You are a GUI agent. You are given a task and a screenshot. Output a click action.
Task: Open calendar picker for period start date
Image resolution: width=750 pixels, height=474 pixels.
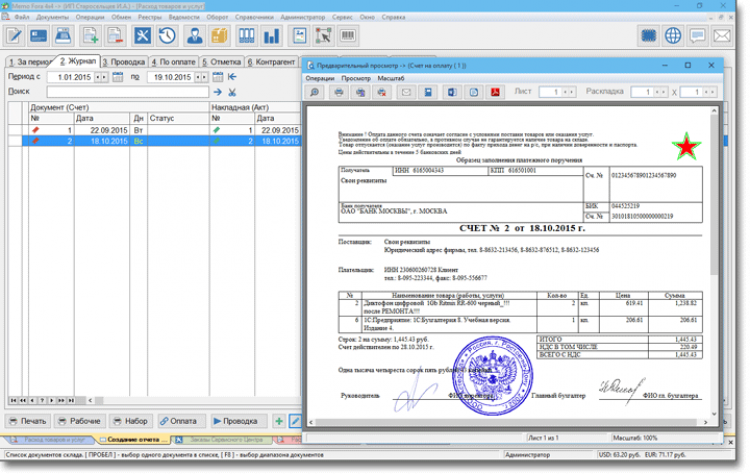click(119, 77)
